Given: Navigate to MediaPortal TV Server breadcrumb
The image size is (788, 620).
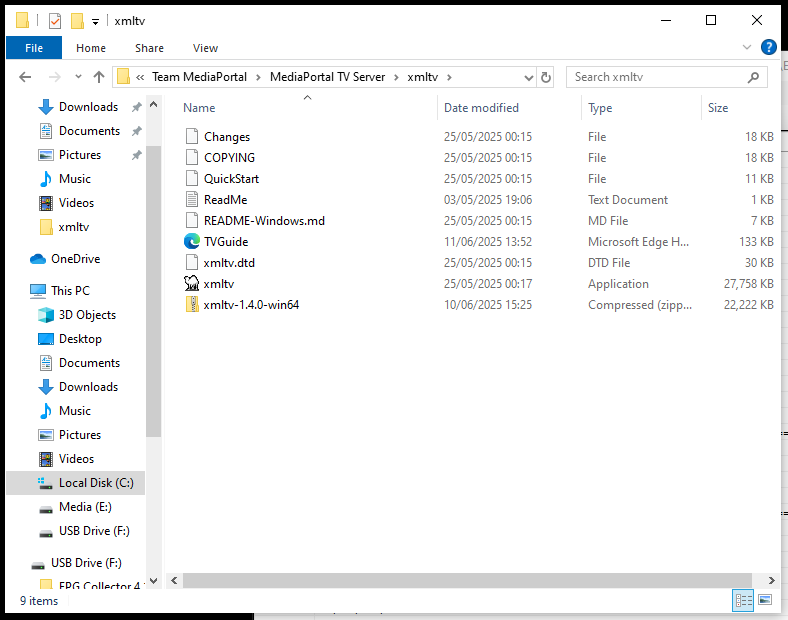Looking at the screenshot, I should [327, 77].
